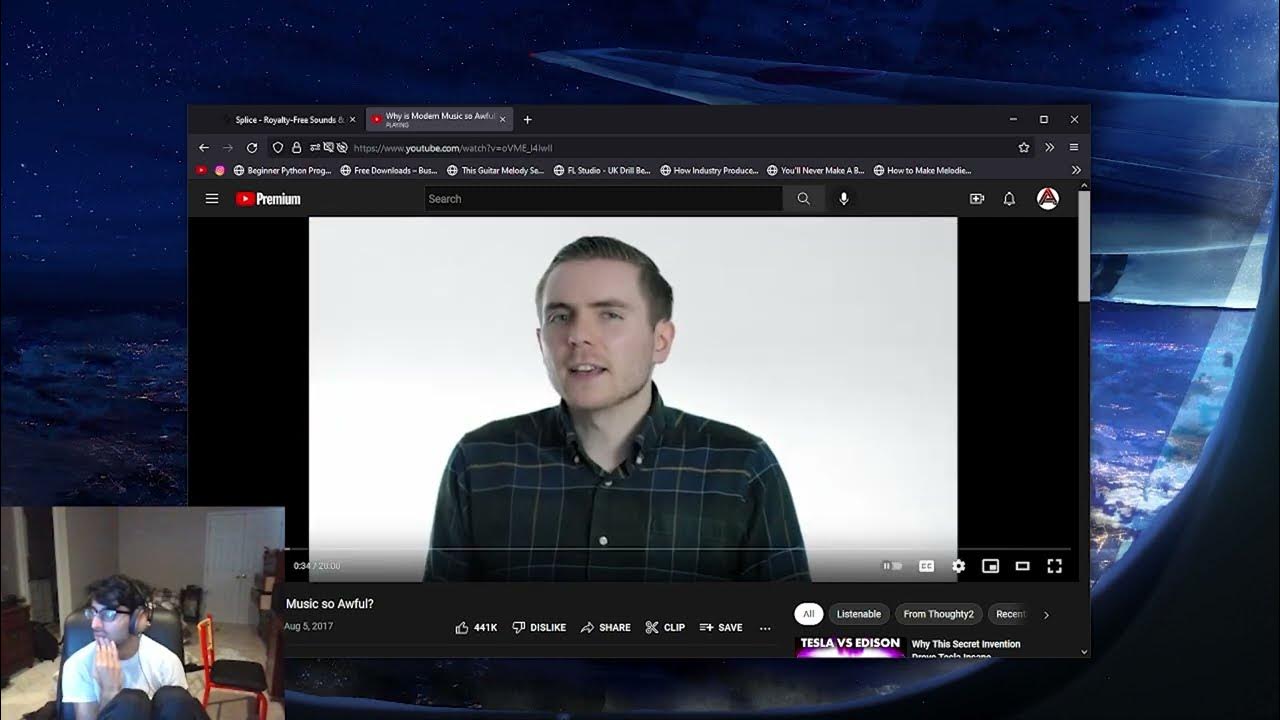The width and height of the screenshot is (1280, 720).
Task: Click the 0:34 / 20:00 time display
Action: pyautogui.click(x=316, y=566)
